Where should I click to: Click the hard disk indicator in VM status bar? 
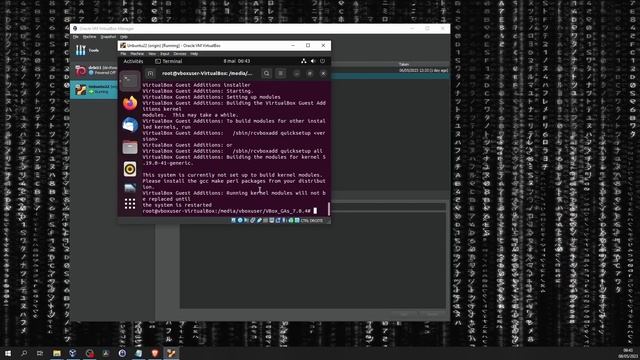pyautogui.click(x=233, y=220)
